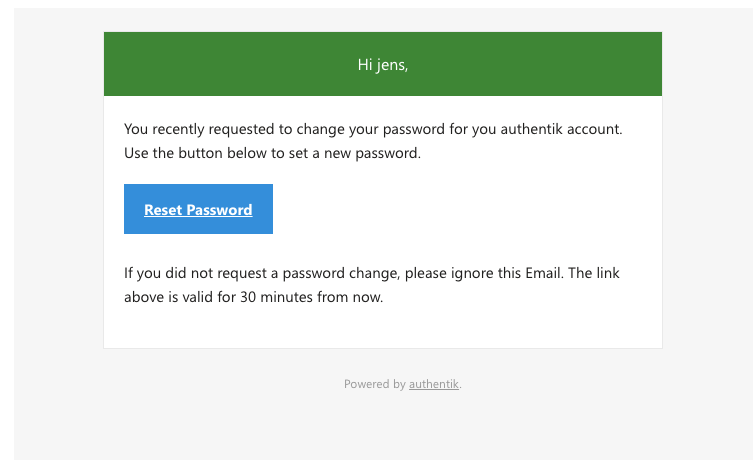
Task: Click the "Hi jens," greeting text
Action: pyautogui.click(x=383, y=65)
